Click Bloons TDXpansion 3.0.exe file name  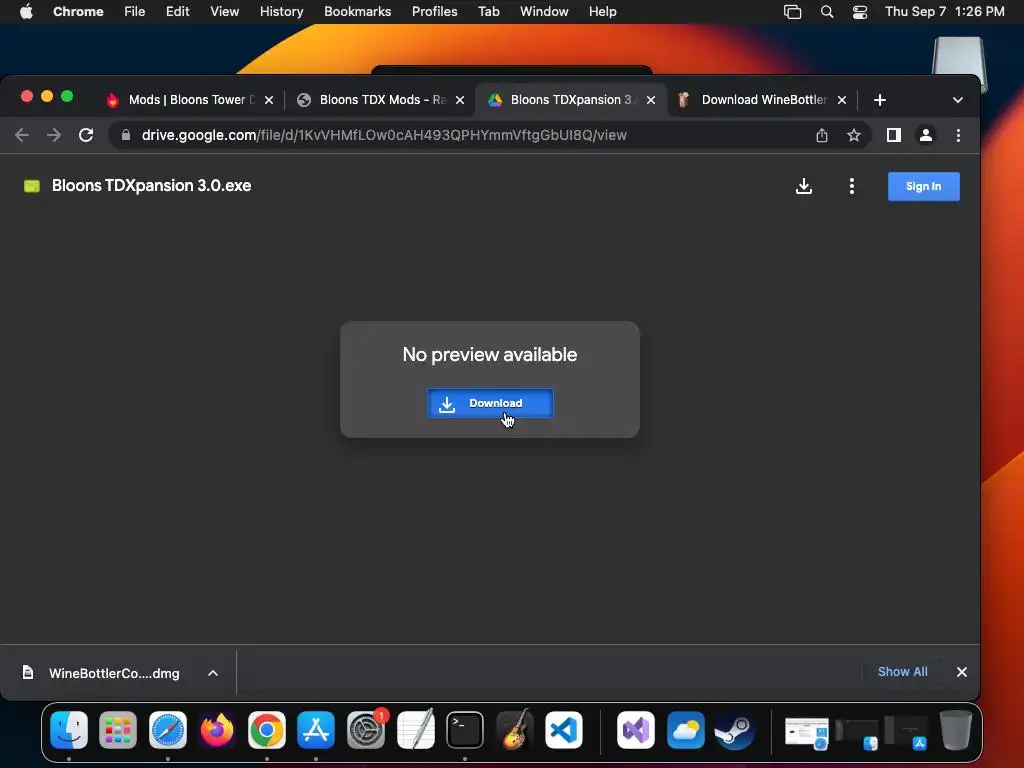152,185
